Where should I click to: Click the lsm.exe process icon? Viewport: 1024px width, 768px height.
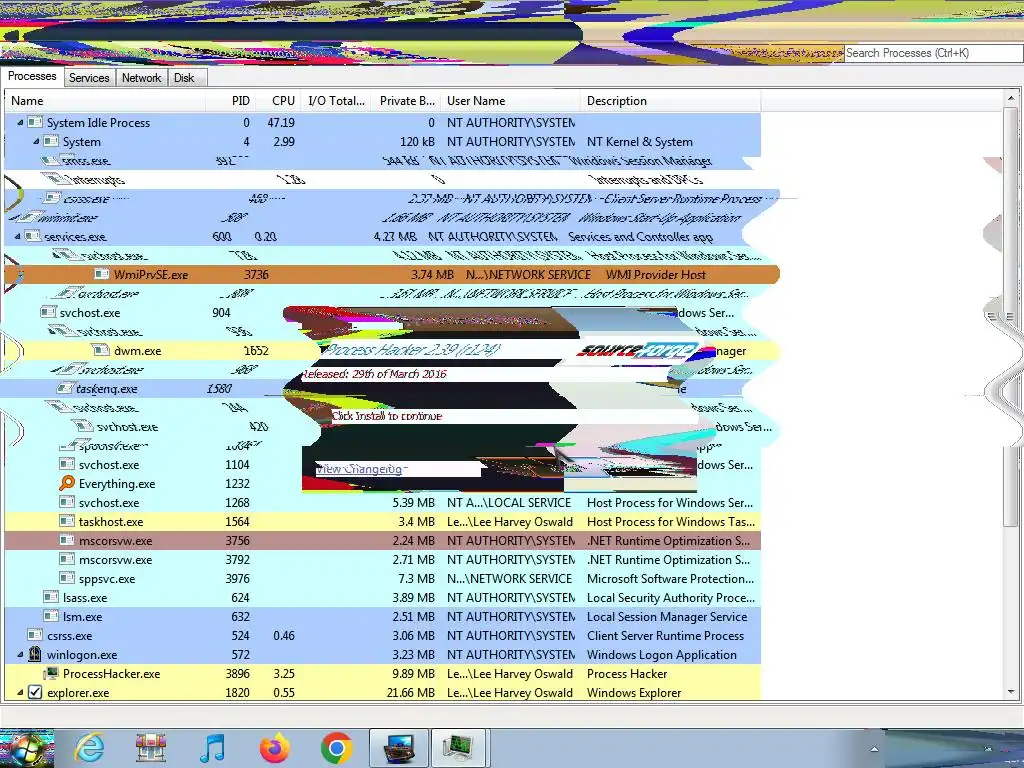point(51,616)
